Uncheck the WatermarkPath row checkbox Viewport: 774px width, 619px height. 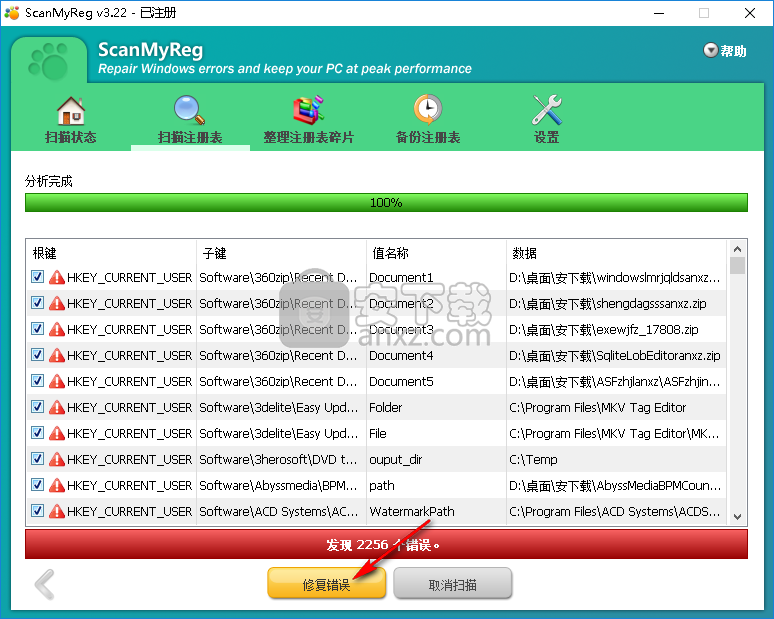click(x=38, y=511)
